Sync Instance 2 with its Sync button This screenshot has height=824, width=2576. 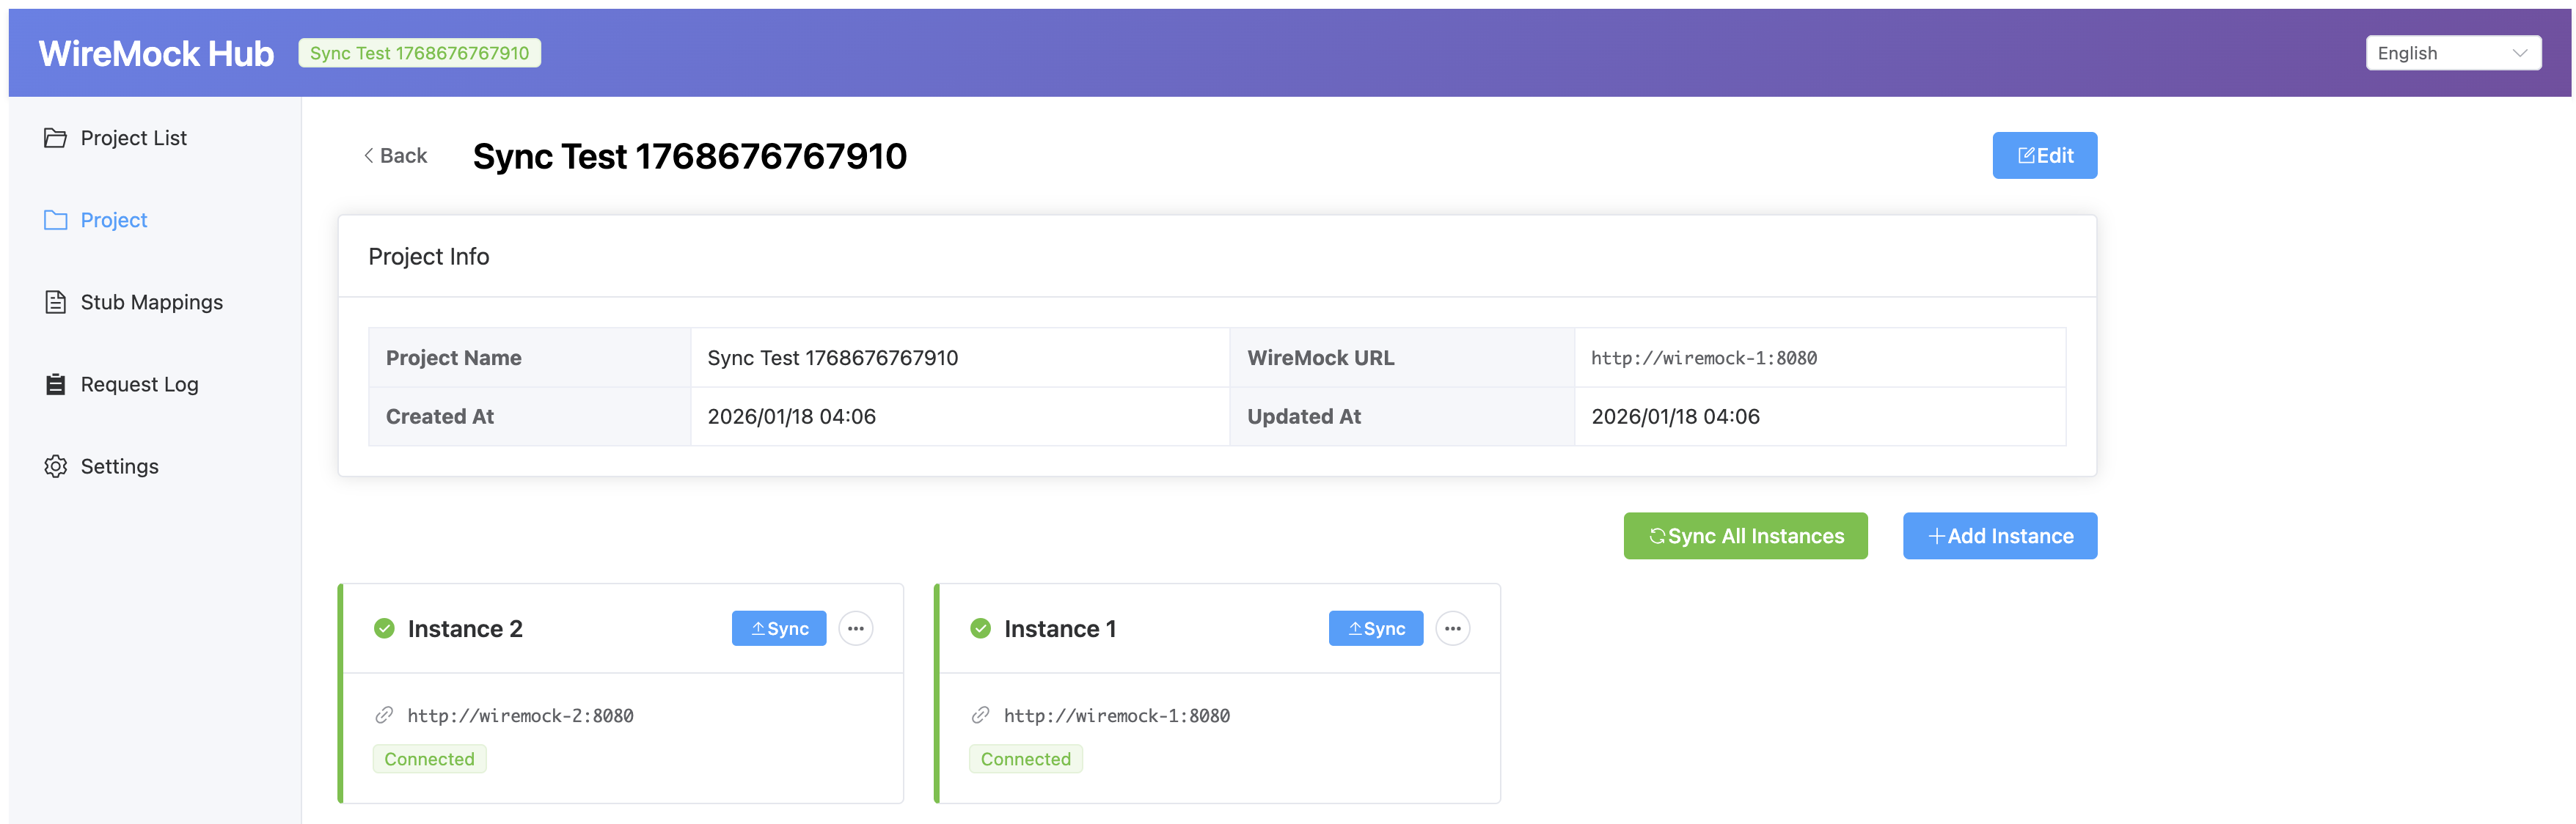tap(779, 628)
